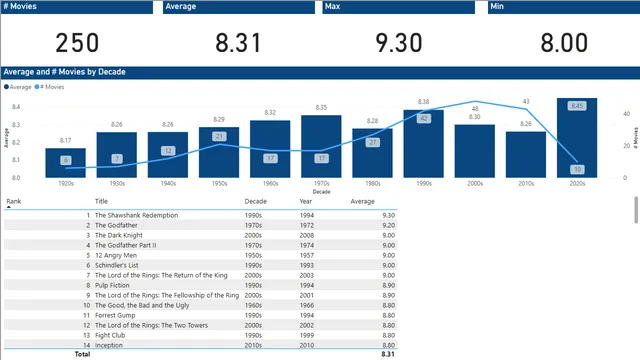
Task: Click the Year column header
Action: point(305,201)
